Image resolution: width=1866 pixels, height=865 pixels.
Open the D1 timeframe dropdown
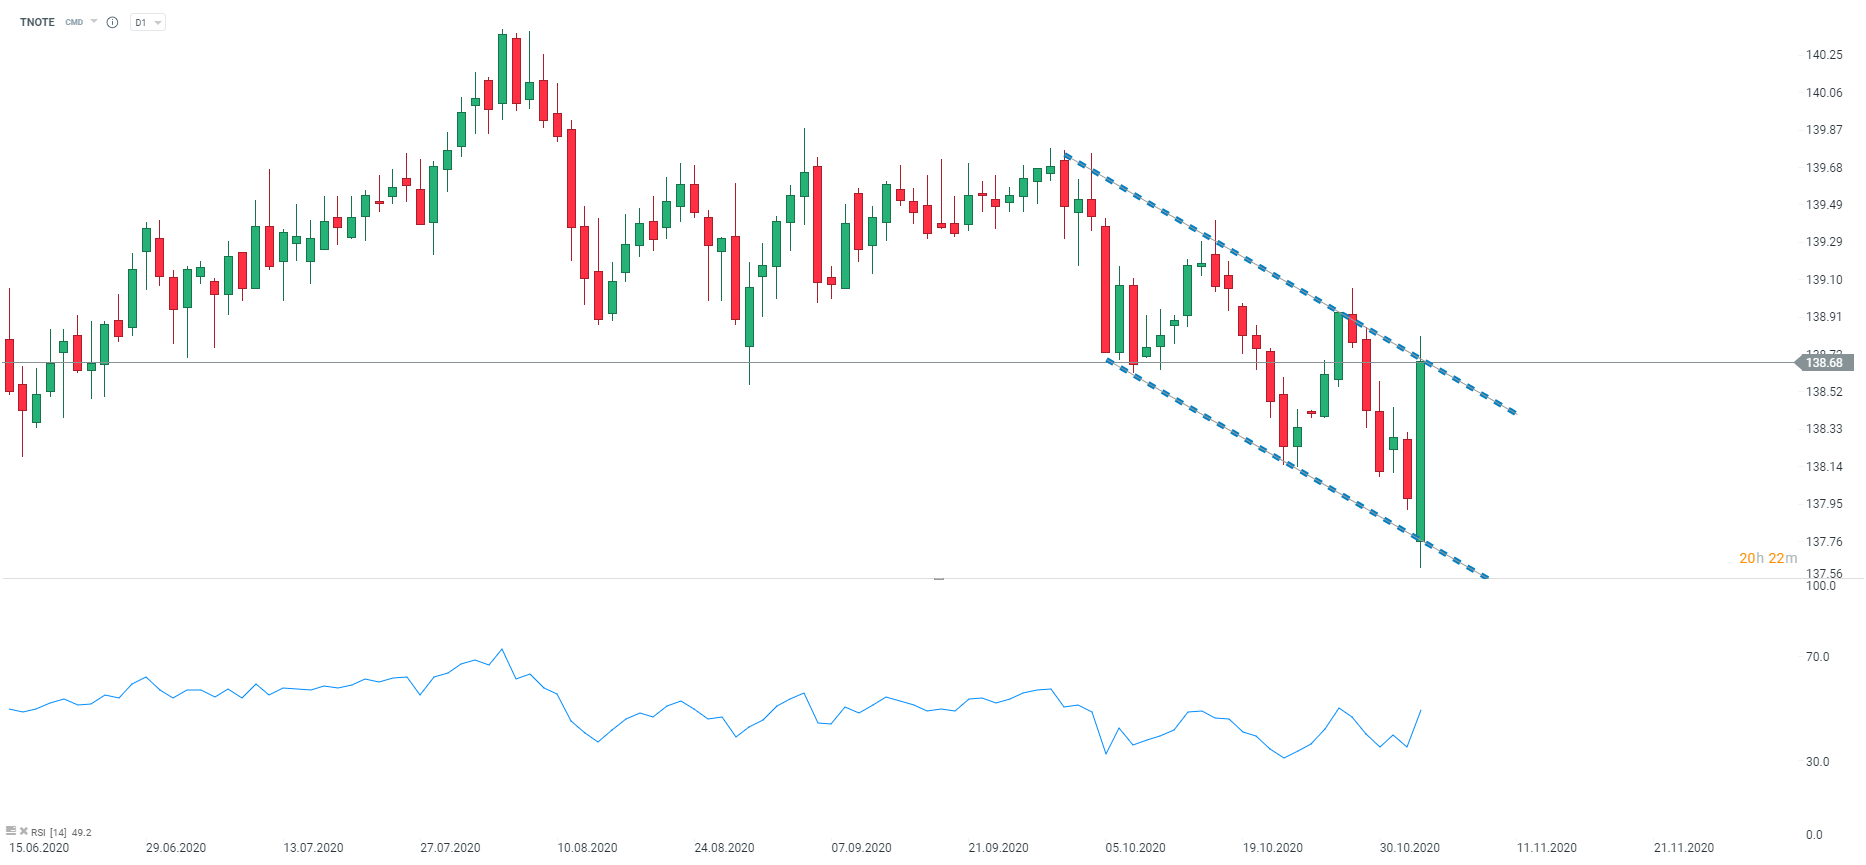[x=148, y=22]
